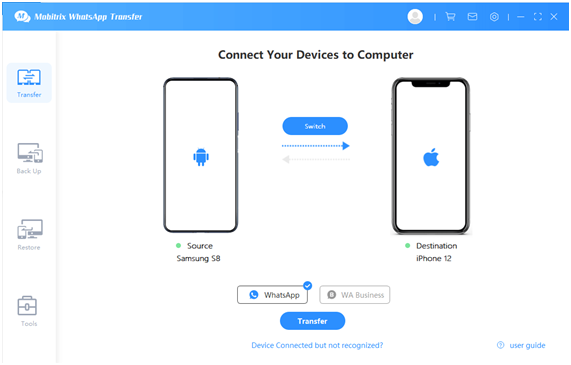The height and width of the screenshot is (365, 571).
Task: Click the question mark help icon
Action: tap(501, 345)
